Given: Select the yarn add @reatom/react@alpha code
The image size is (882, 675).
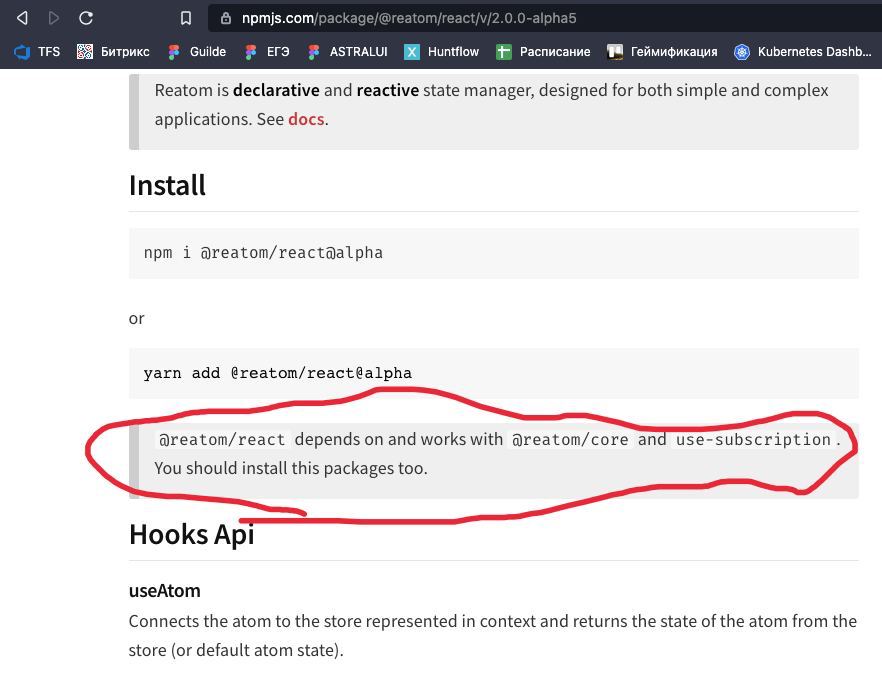Looking at the screenshot, I should point(277,373).
